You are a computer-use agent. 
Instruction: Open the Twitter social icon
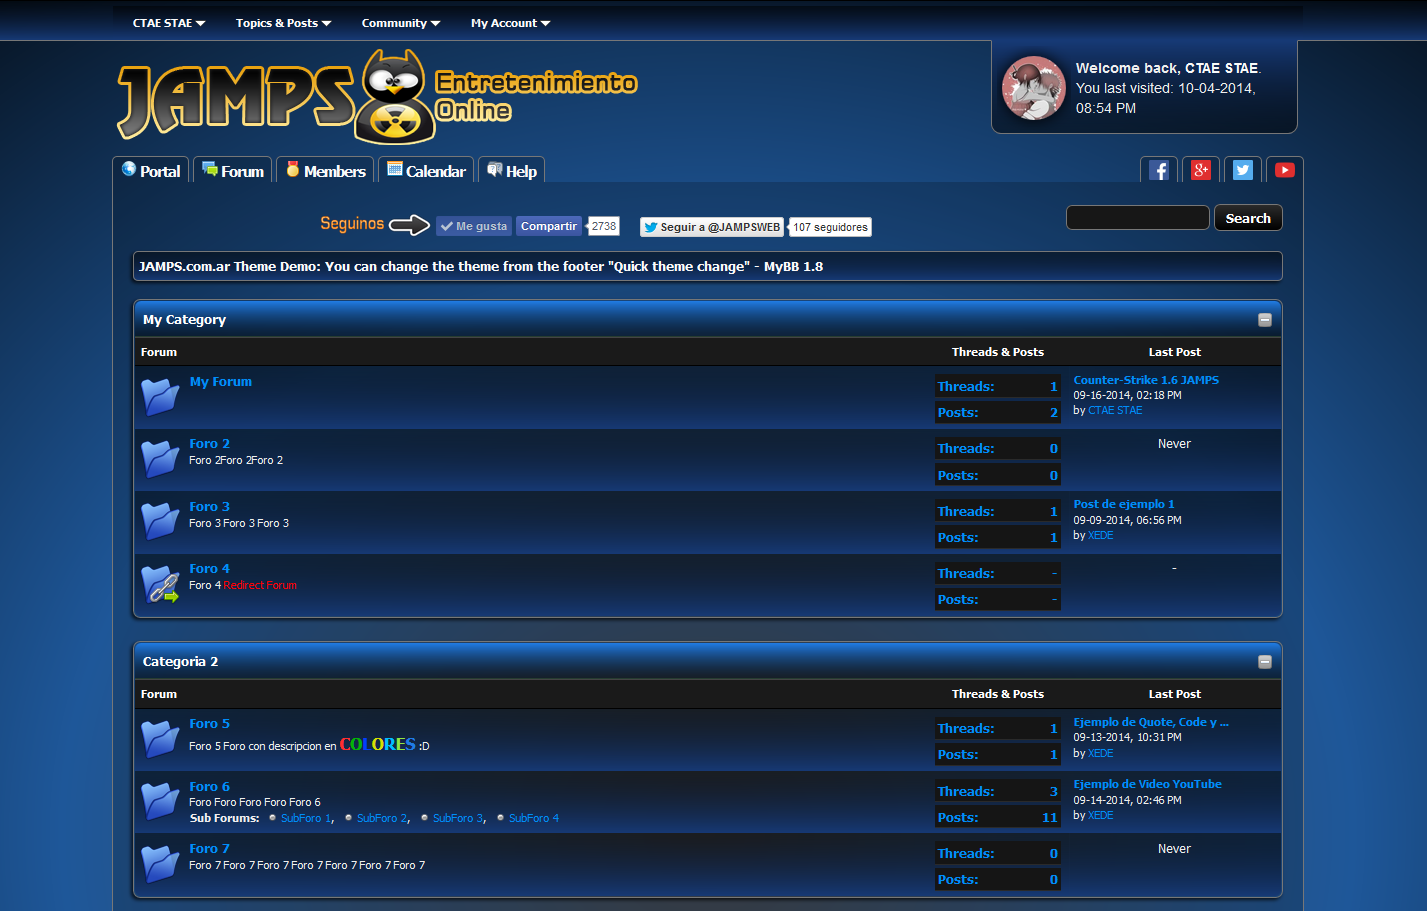(x=1243, y=170)
